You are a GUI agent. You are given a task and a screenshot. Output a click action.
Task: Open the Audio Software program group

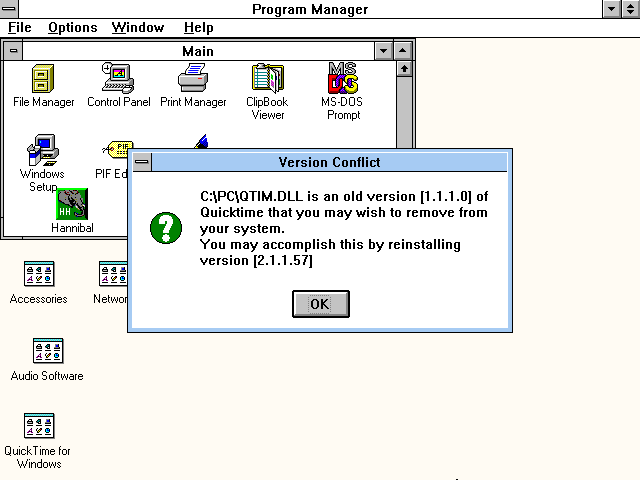coord(48,351)
